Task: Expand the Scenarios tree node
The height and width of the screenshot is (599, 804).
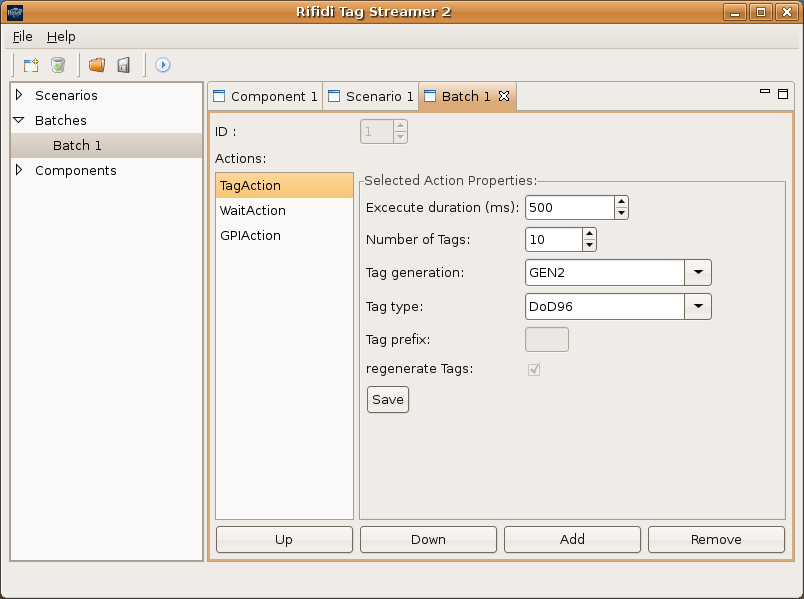Action: [19, 95]
